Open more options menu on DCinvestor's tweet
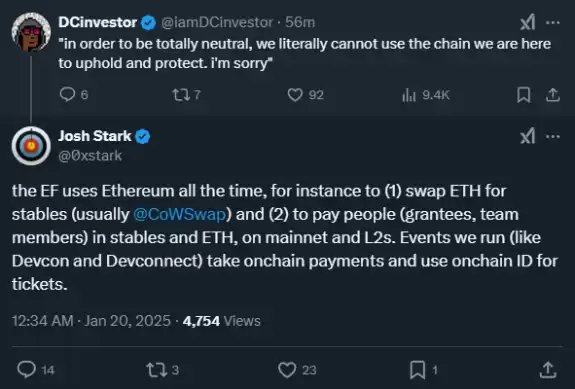Image resolution: width=575 pixels, height=389 pixels. point(553,23)
